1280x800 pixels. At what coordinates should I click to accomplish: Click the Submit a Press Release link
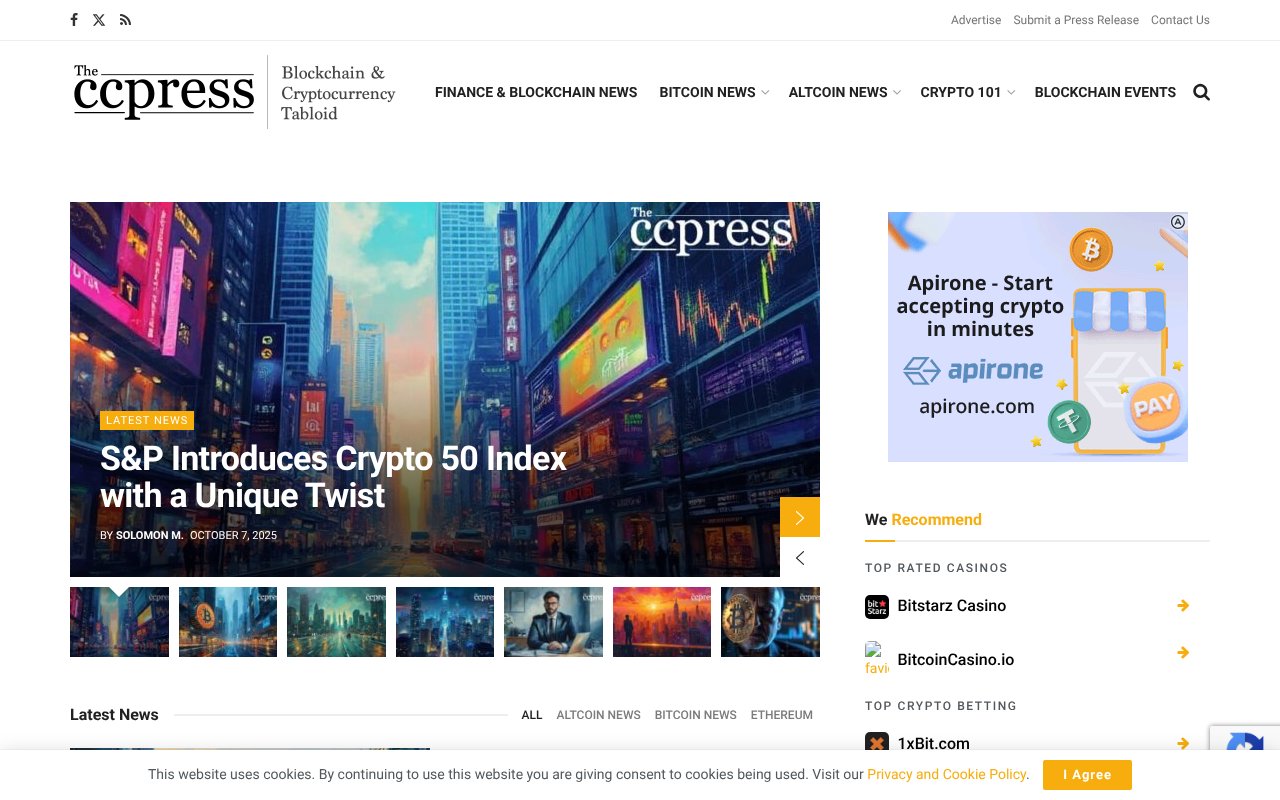[x=1075, y=20]
